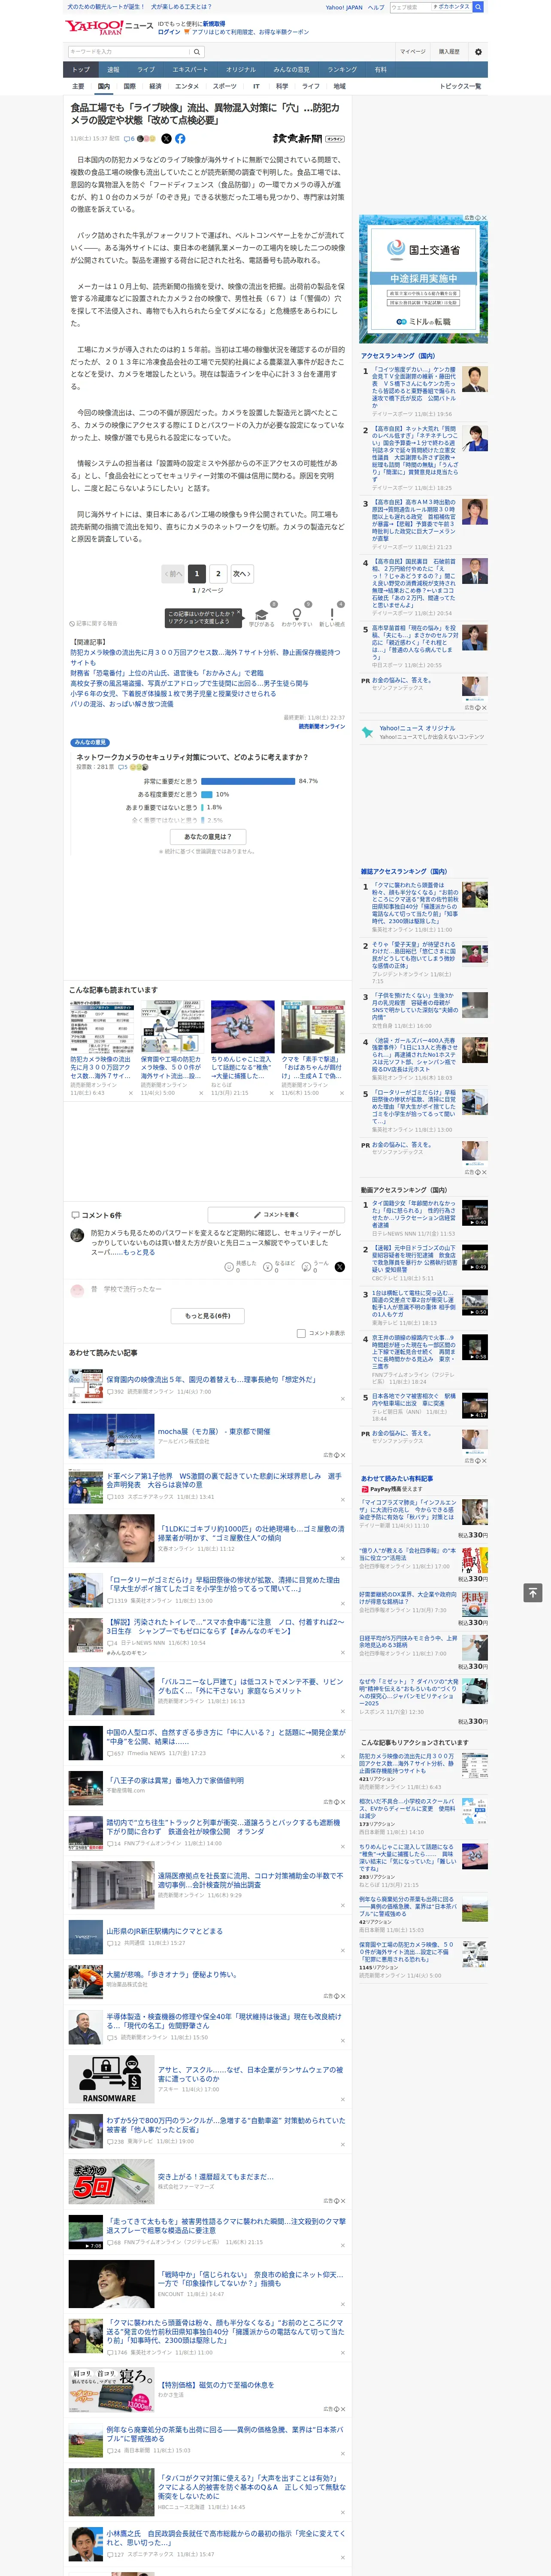Click the 非常に重要だと思う poll result bar

coord(248,781)
